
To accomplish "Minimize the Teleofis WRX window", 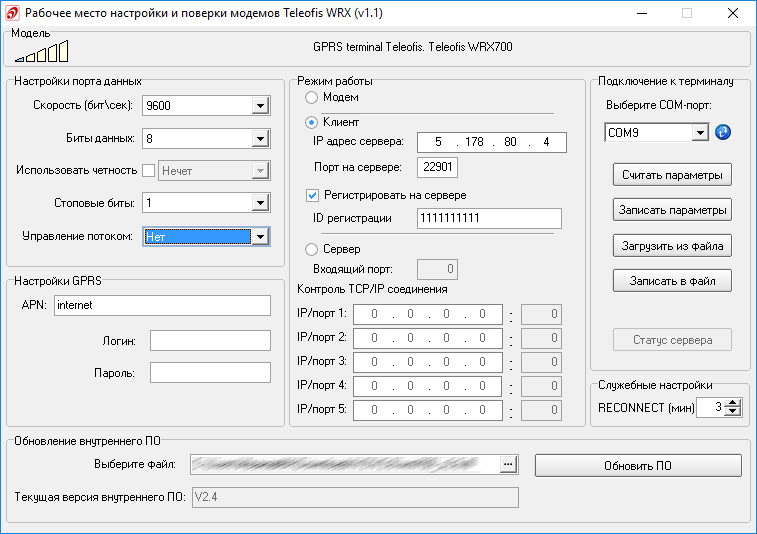I will pos(642,14).
